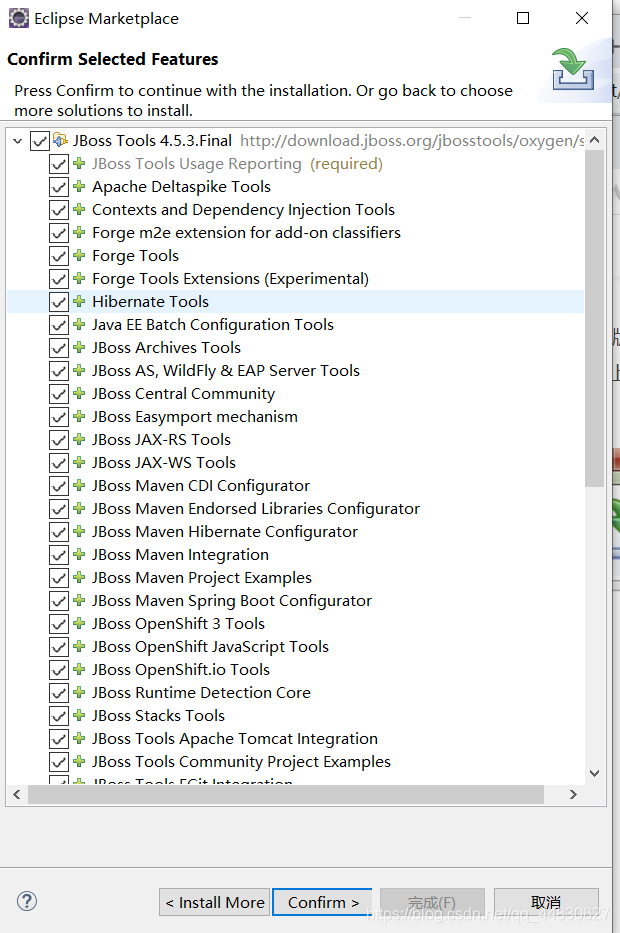Screen dimensions: 620x933
Task: Click the horizontal scrollbar right arrow
Action: click(x=574, y=794)
